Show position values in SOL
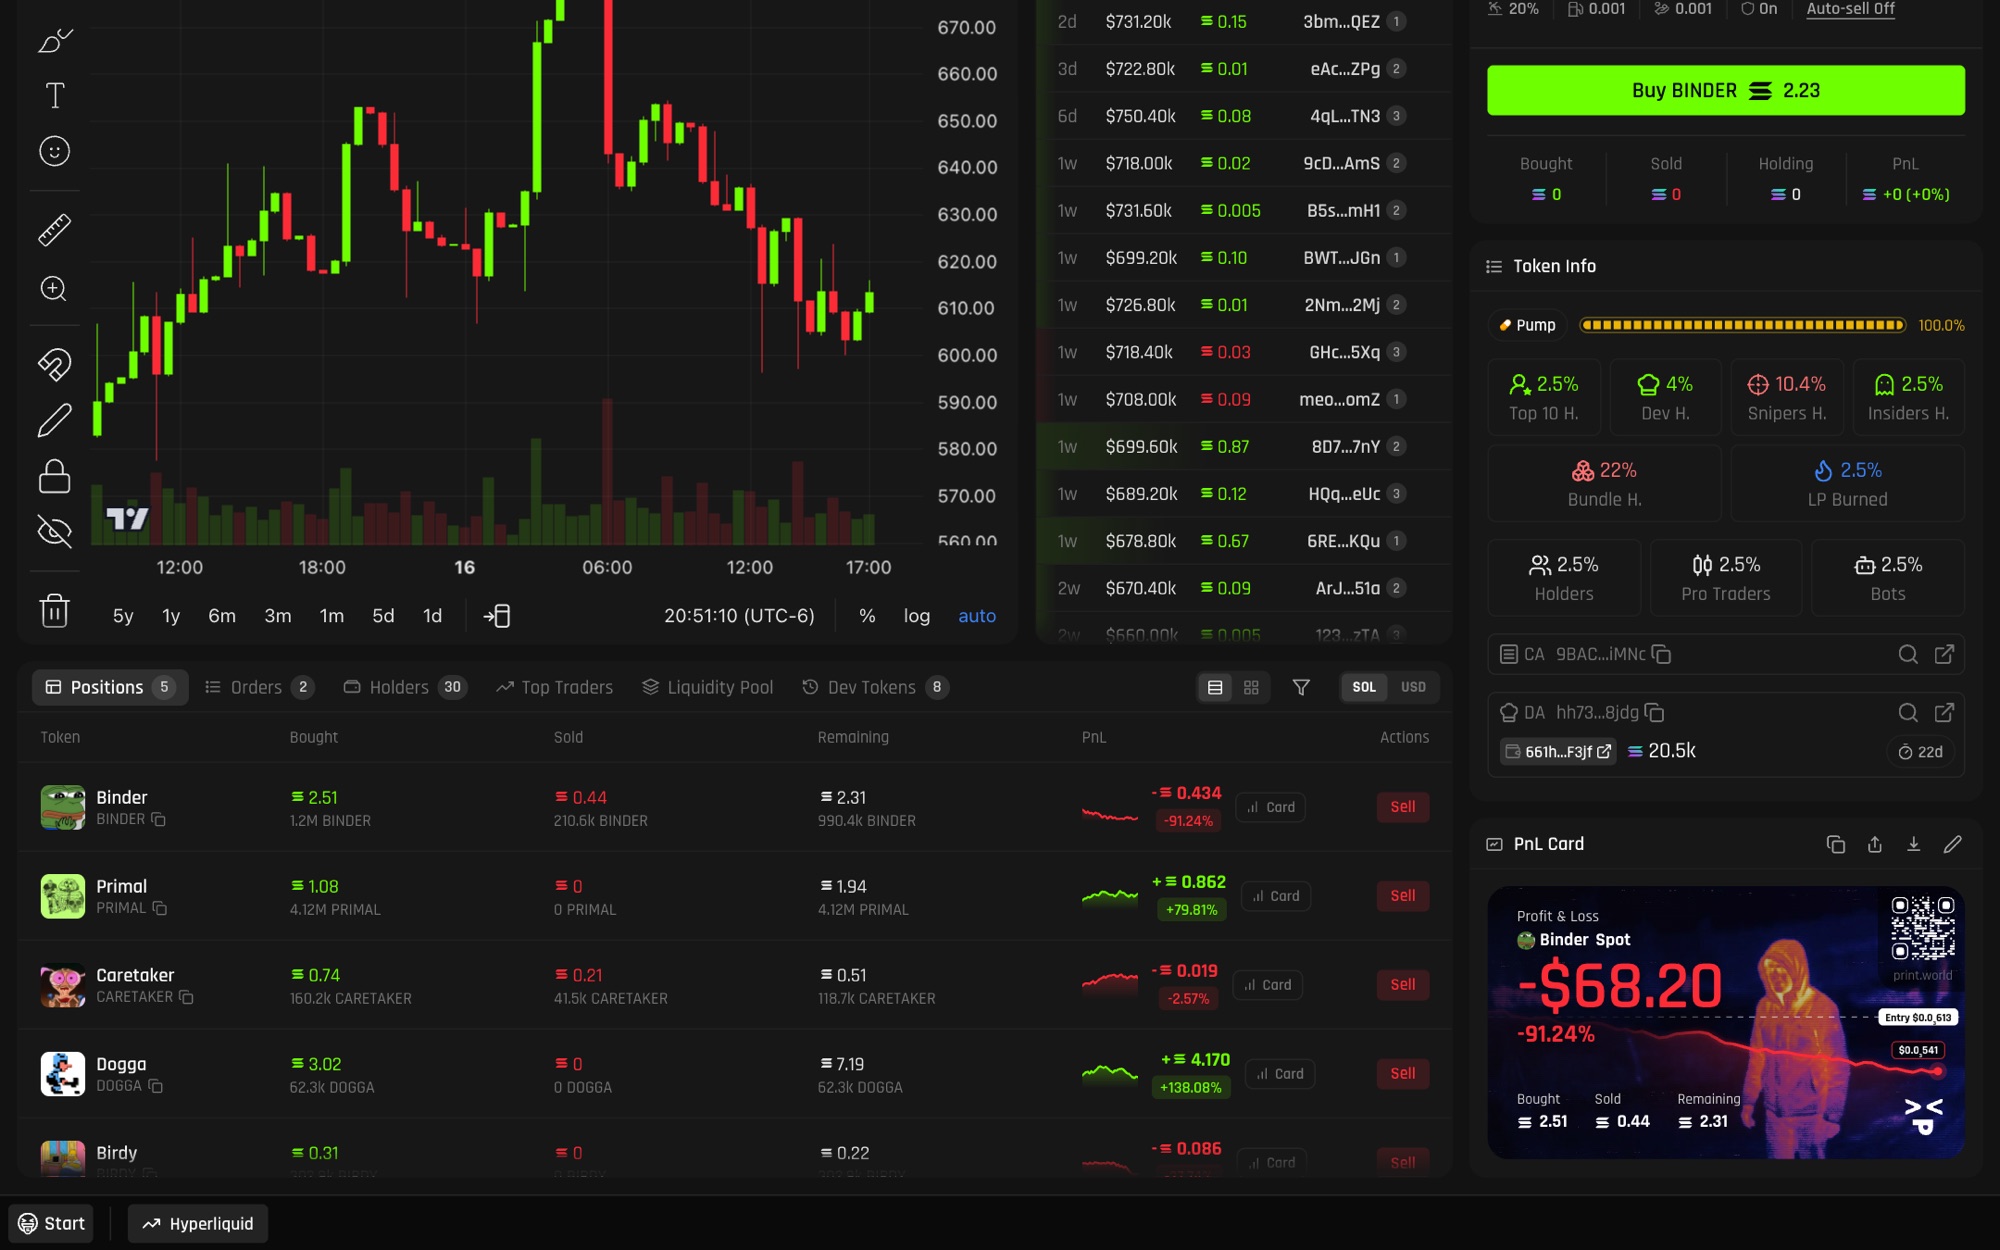The height and width of the screenshot is (1250, 2000). [x=1364, y=687]
